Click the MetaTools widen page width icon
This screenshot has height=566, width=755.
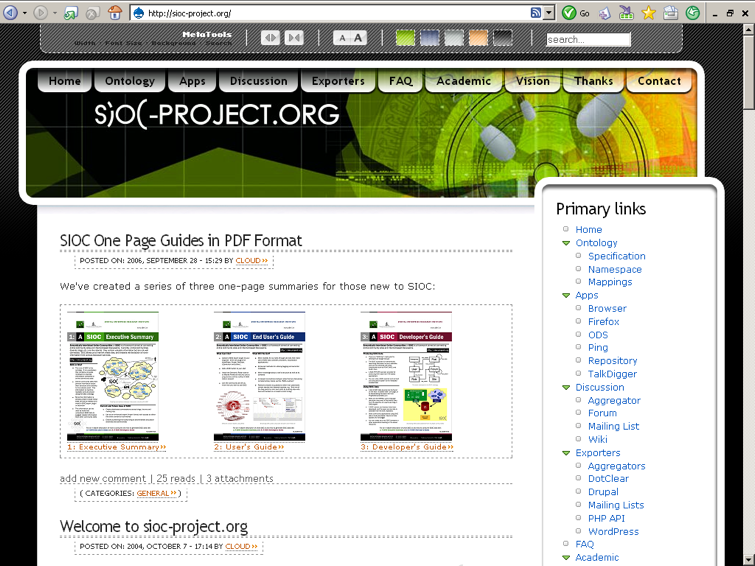(270, 38)
